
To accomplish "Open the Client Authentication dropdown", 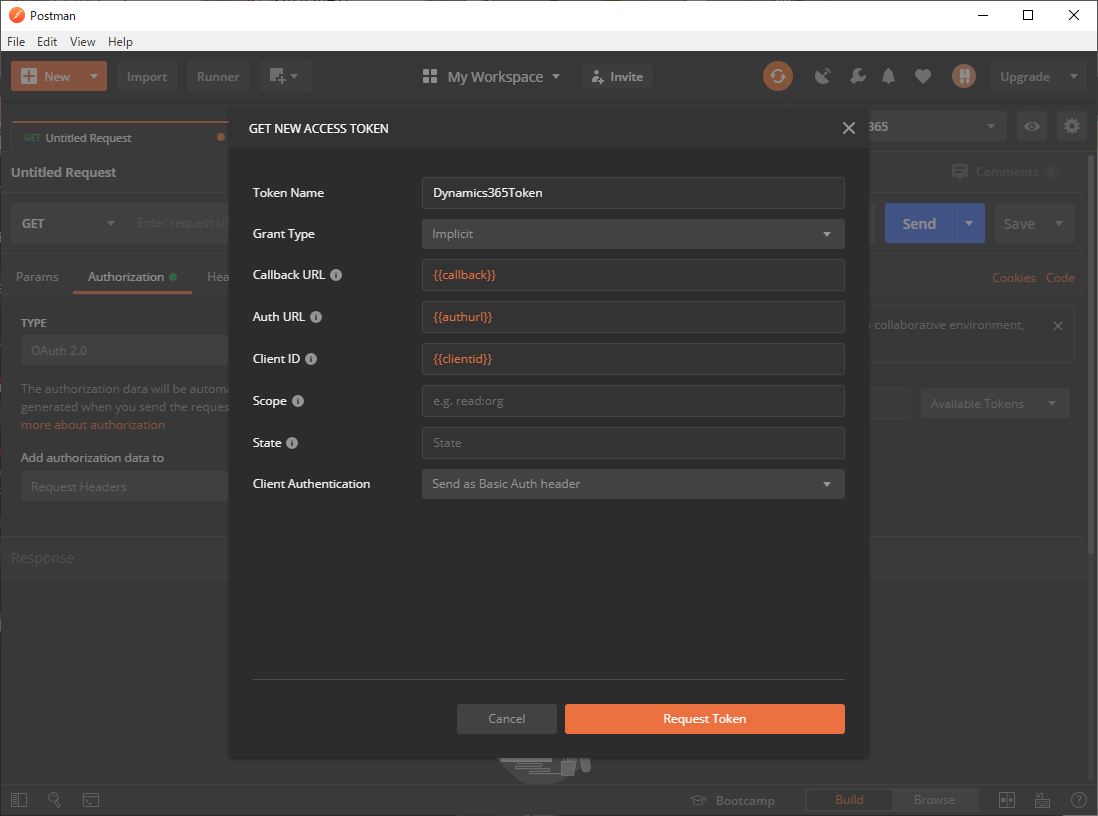I will [633, 484].
